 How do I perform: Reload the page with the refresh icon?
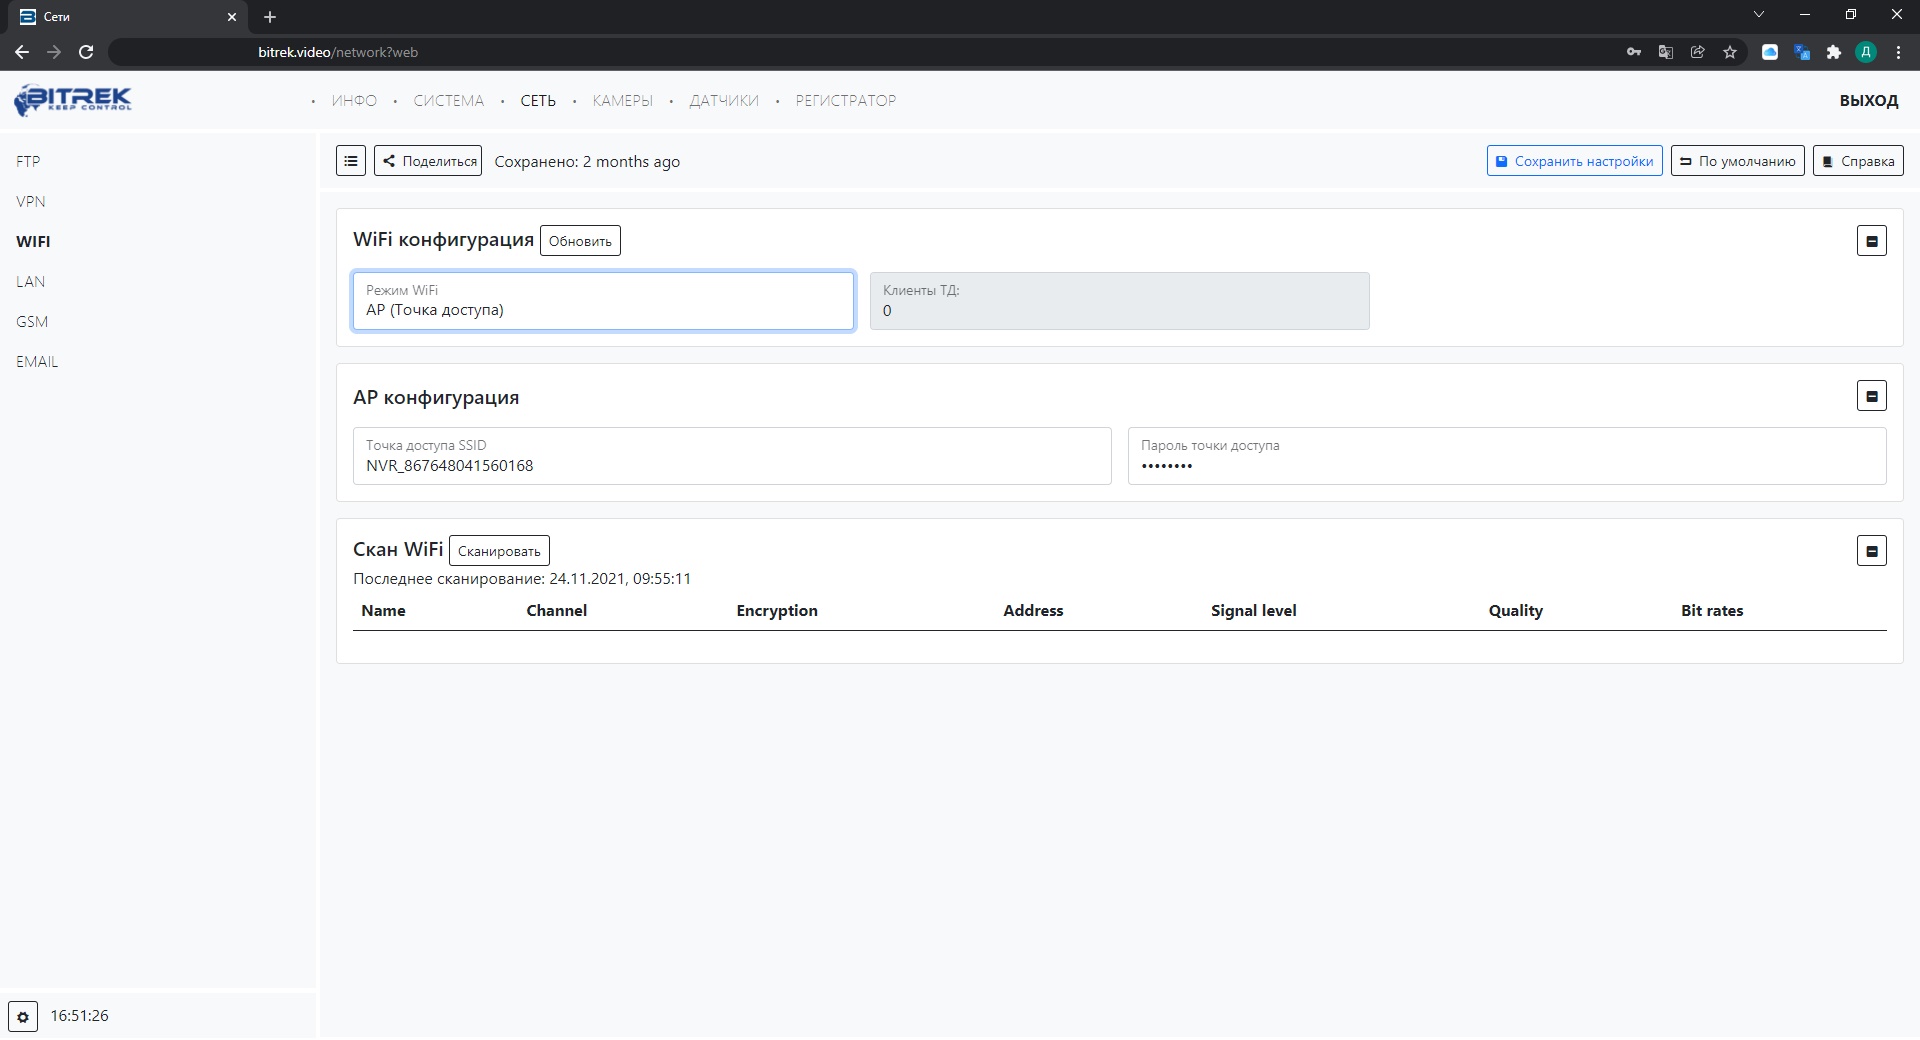(x=86, y=52)
